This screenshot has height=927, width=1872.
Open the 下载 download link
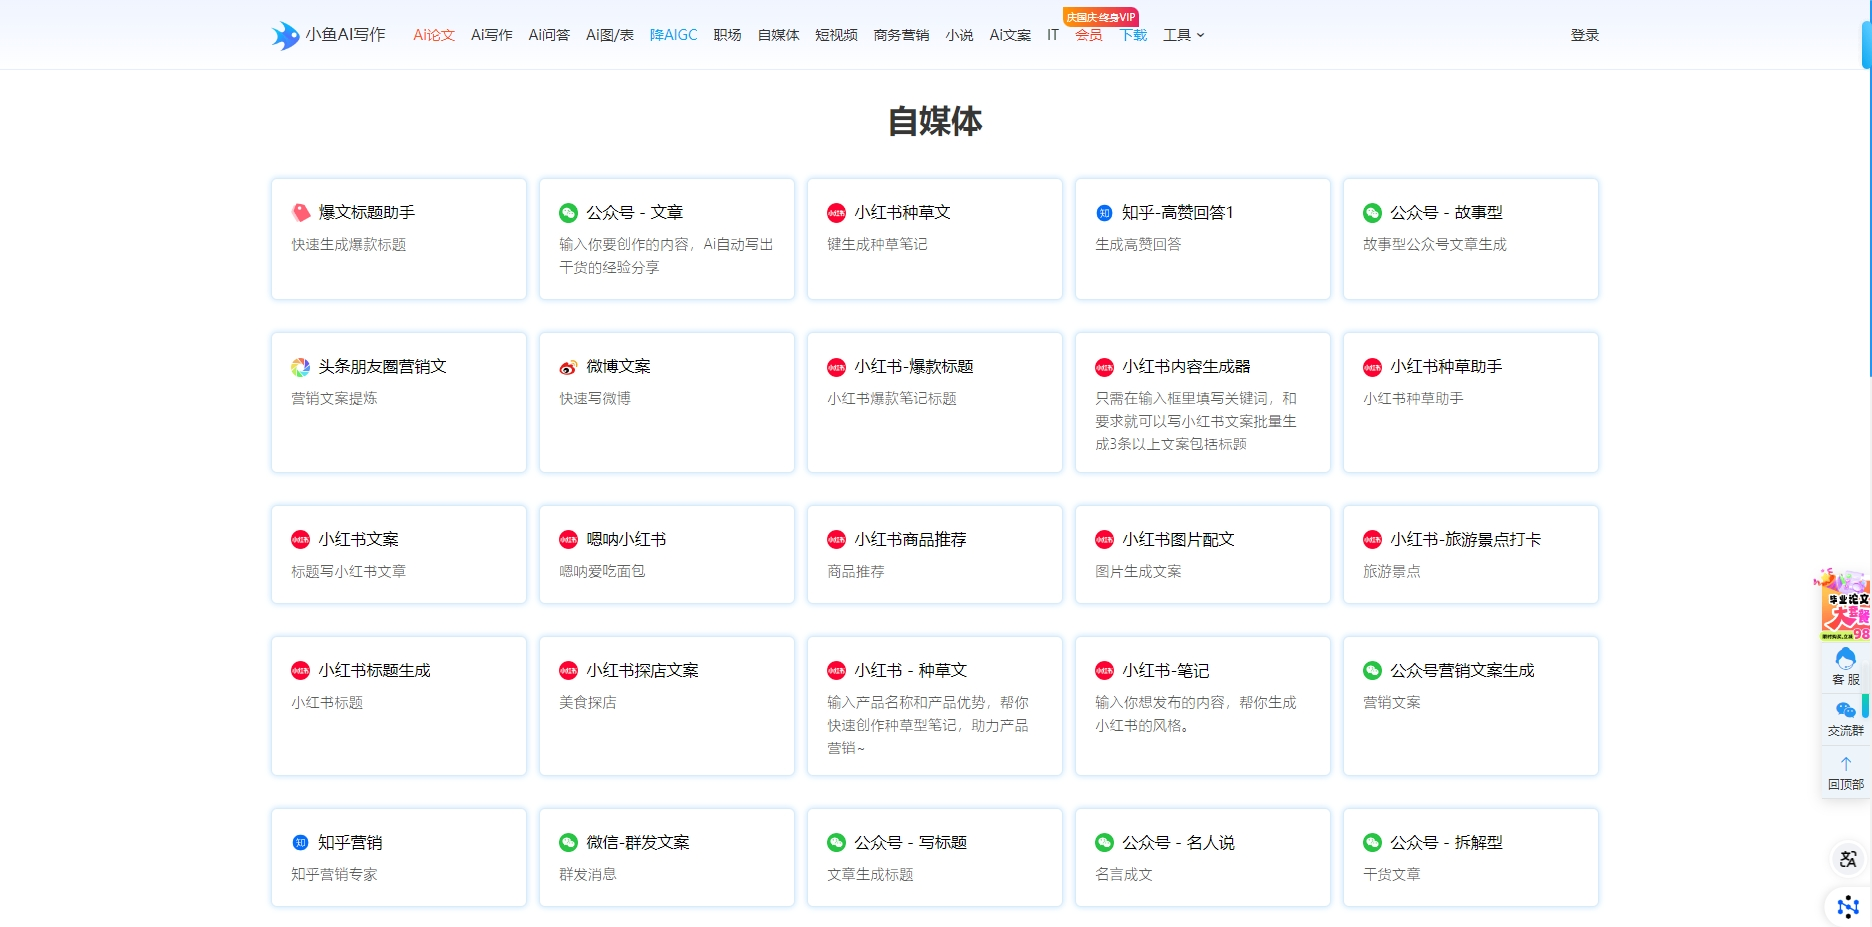(x=1133, y=35)
